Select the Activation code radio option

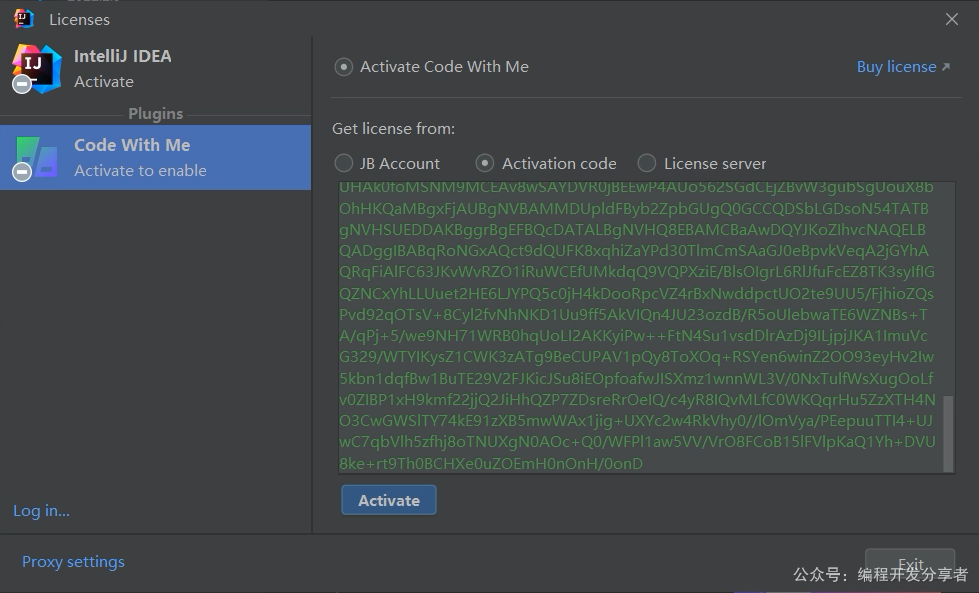(x=485, y=163)
